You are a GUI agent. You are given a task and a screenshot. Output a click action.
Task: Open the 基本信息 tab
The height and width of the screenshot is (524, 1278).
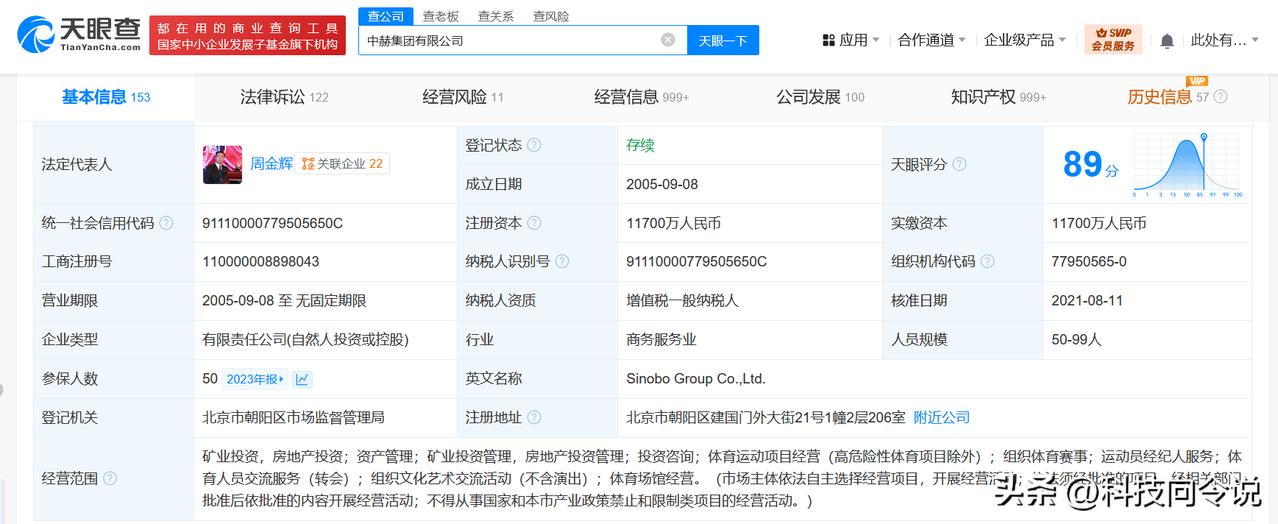point(106,97)
